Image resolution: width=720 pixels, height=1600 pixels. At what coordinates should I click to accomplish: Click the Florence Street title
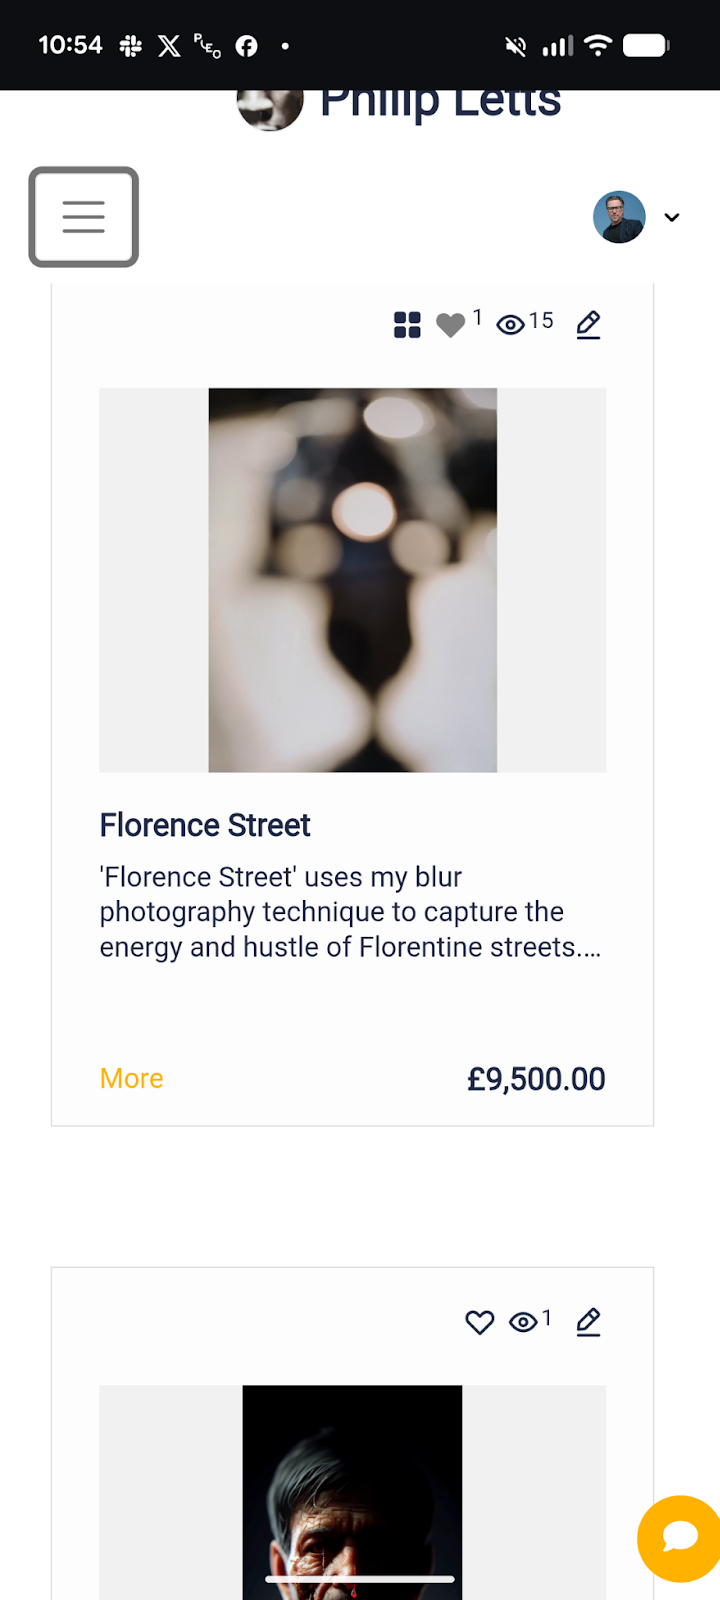(205, 825)
